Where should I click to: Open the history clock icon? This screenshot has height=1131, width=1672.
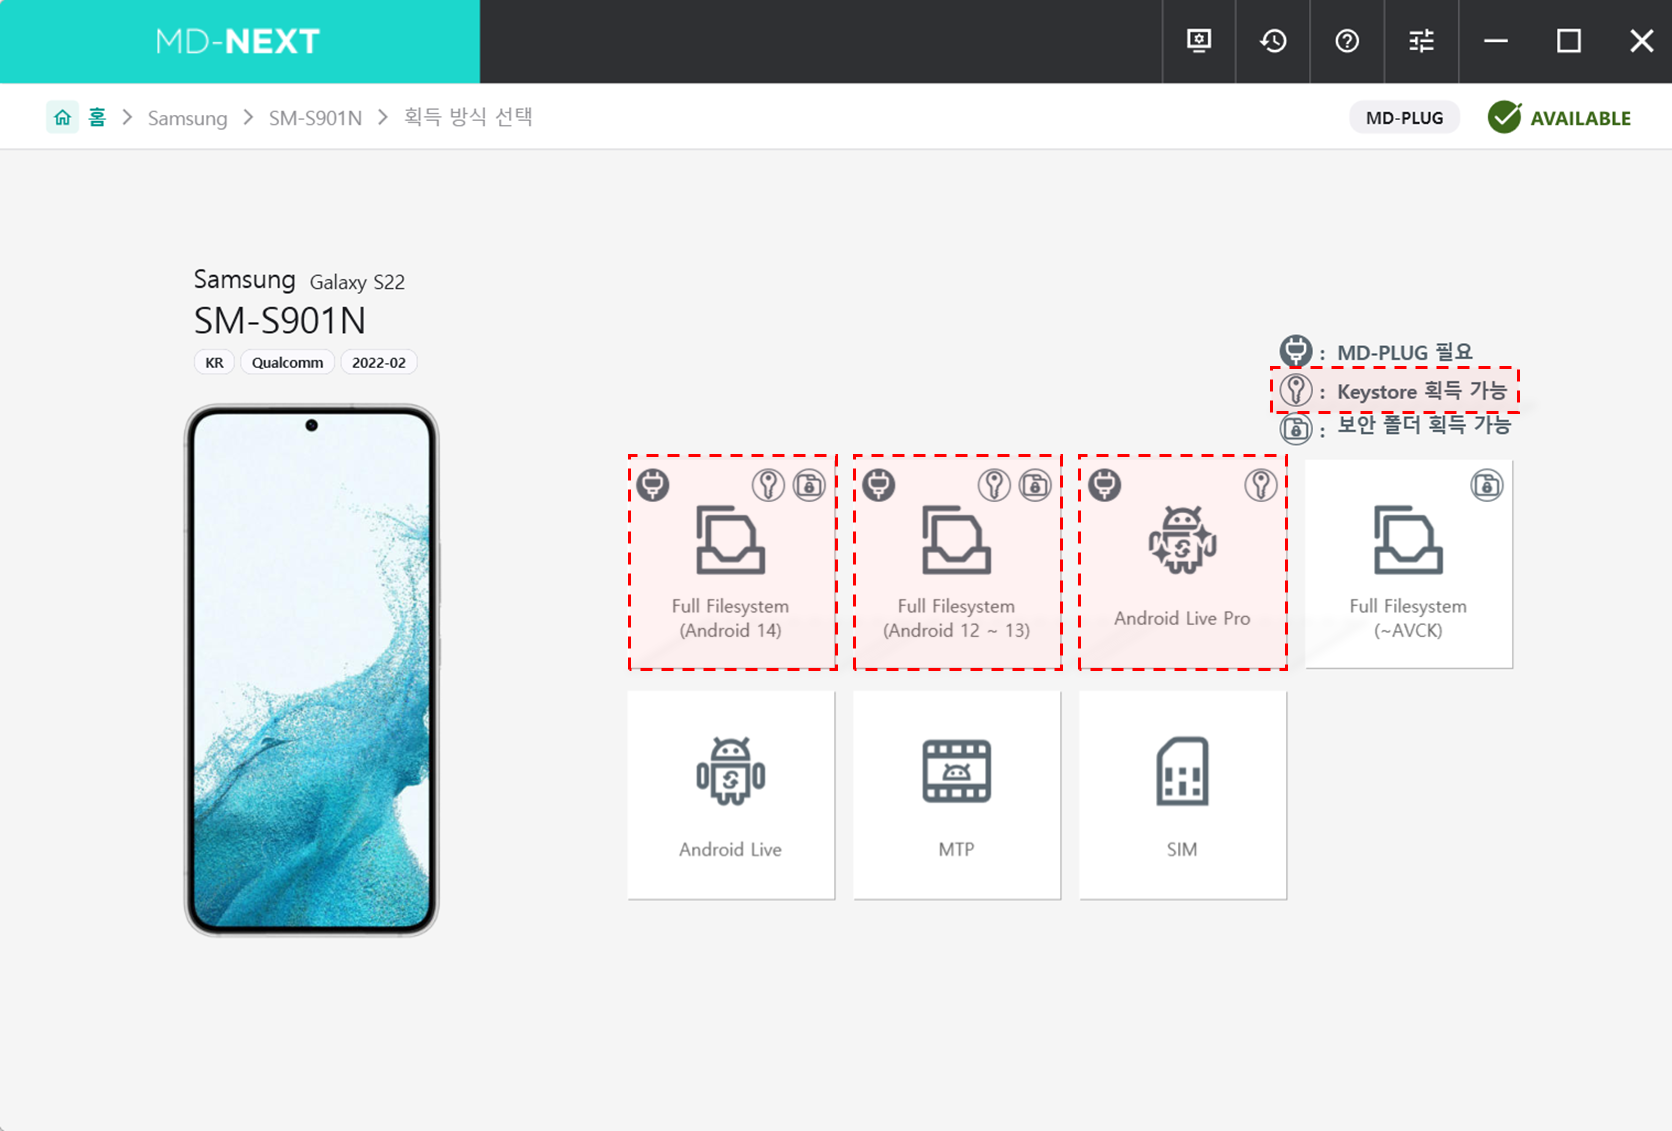tap(1273, 41)
